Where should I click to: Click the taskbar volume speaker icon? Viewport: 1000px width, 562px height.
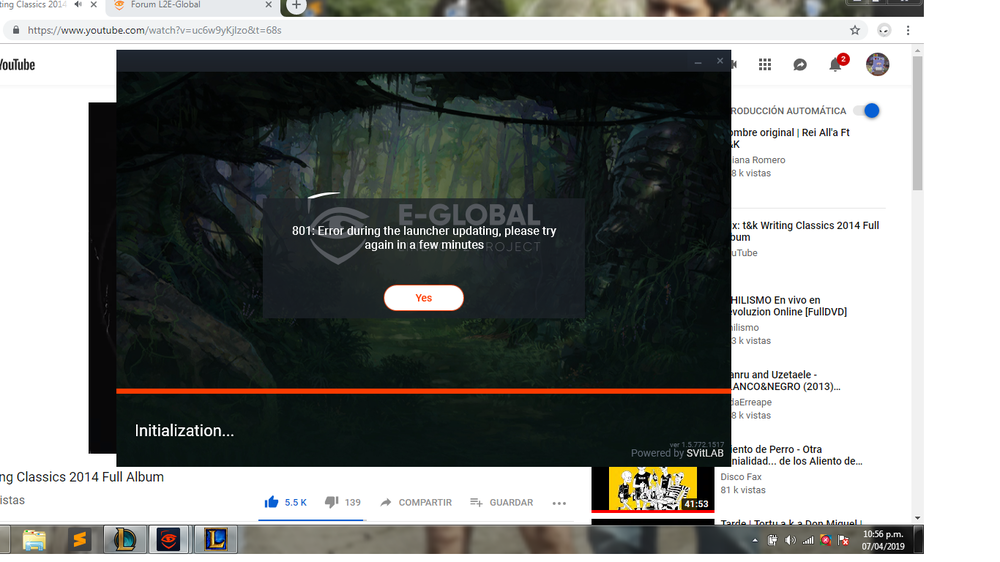(790, 540)
